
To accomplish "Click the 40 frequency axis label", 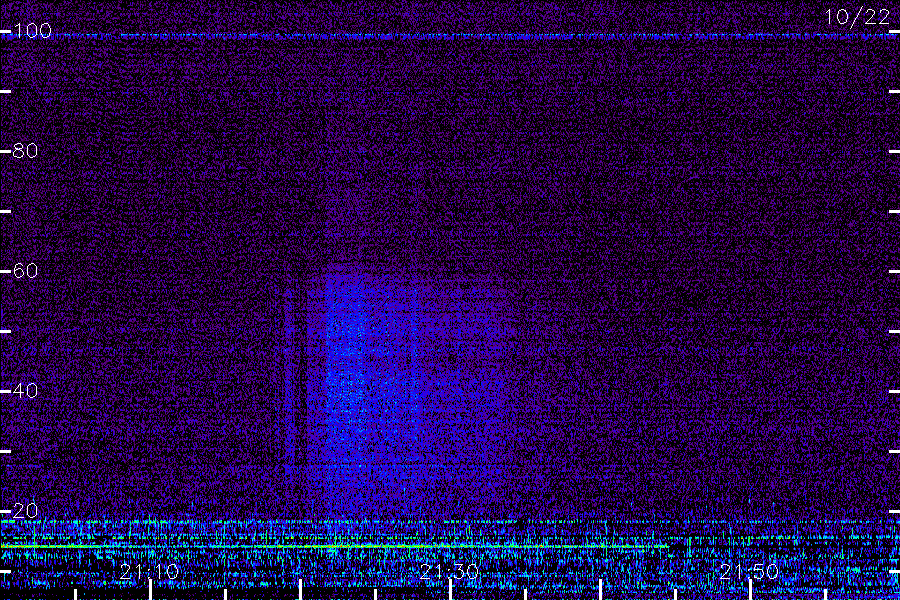I will pos(25,391).
